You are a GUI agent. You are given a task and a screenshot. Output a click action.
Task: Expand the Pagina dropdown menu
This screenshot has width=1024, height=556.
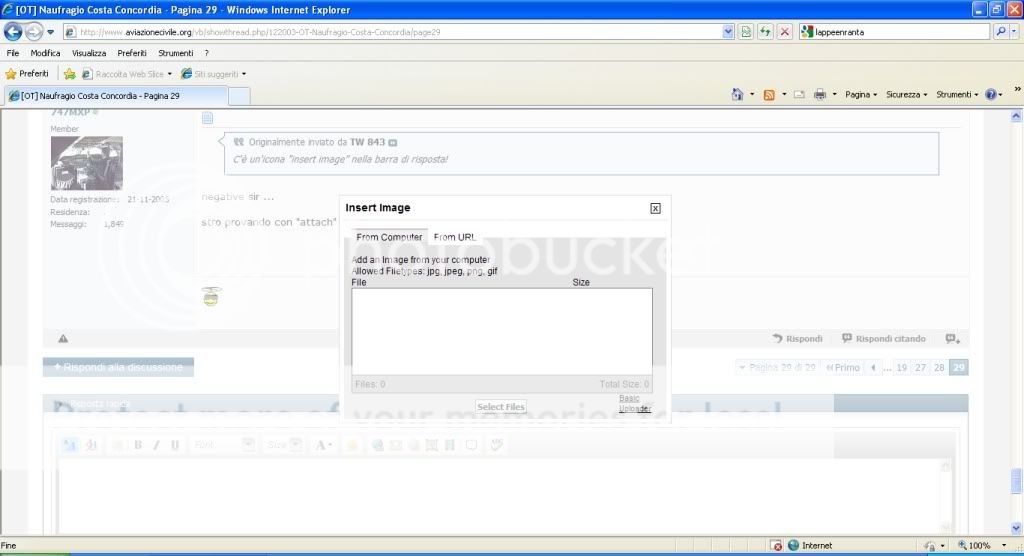point(860,95)
